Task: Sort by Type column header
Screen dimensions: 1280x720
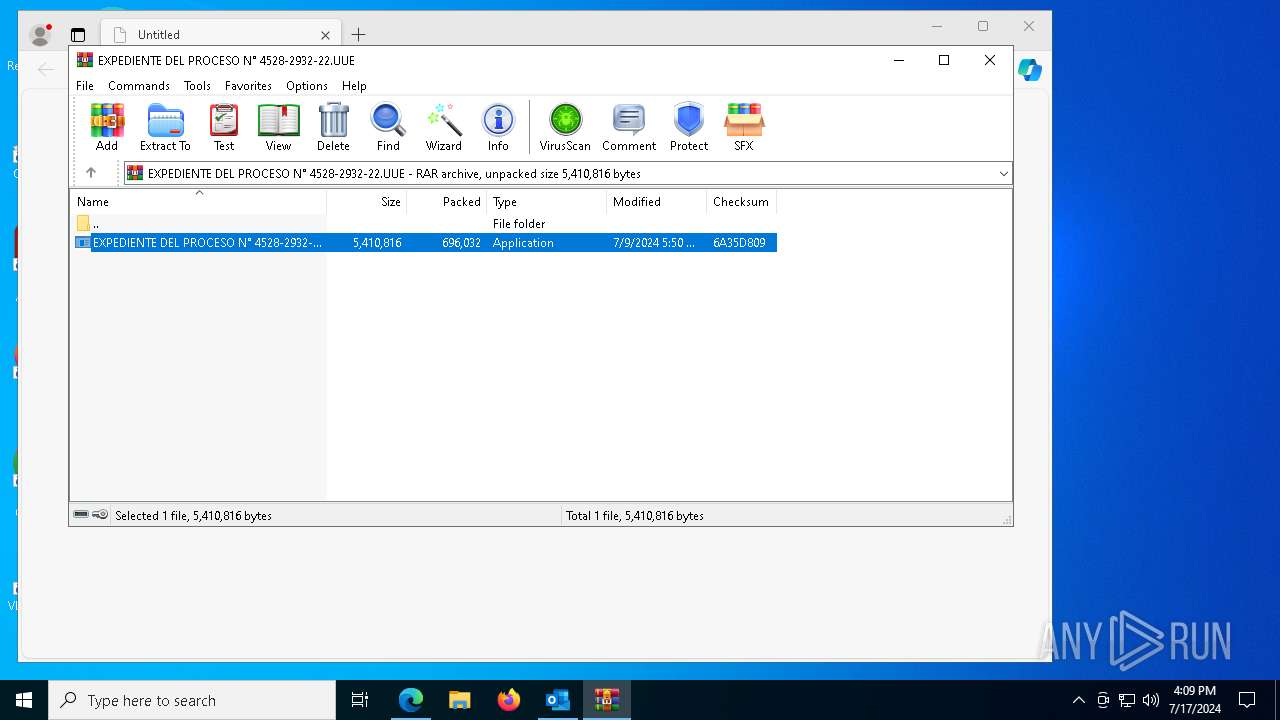Action: pyautogui.click(x=547, y=201)
